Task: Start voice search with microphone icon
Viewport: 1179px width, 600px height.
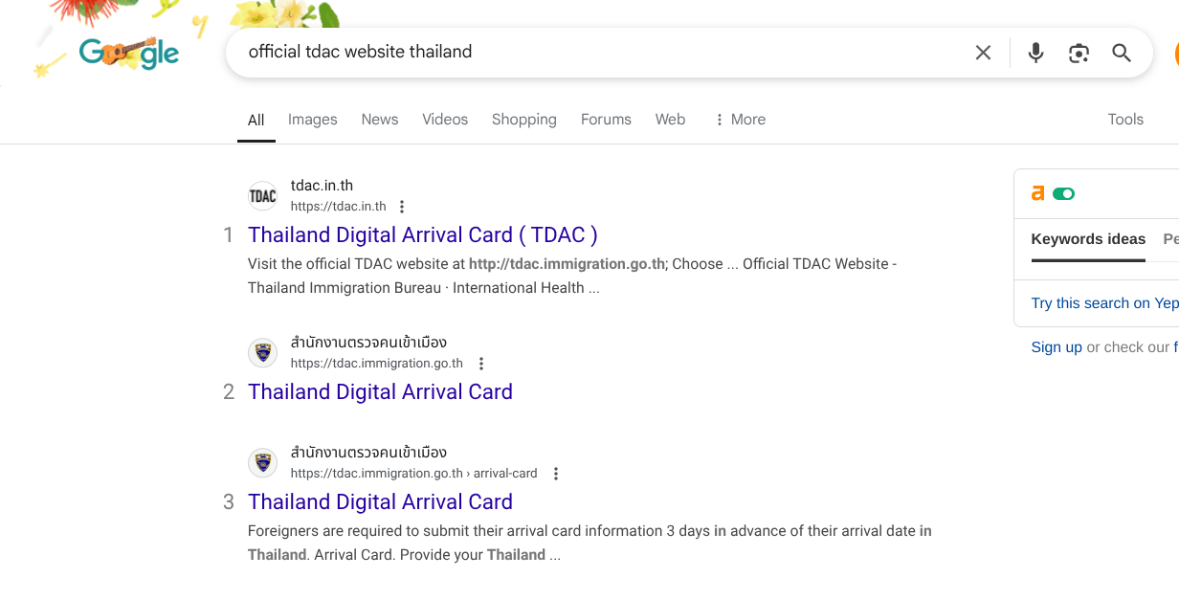Action: [1035, 53]
